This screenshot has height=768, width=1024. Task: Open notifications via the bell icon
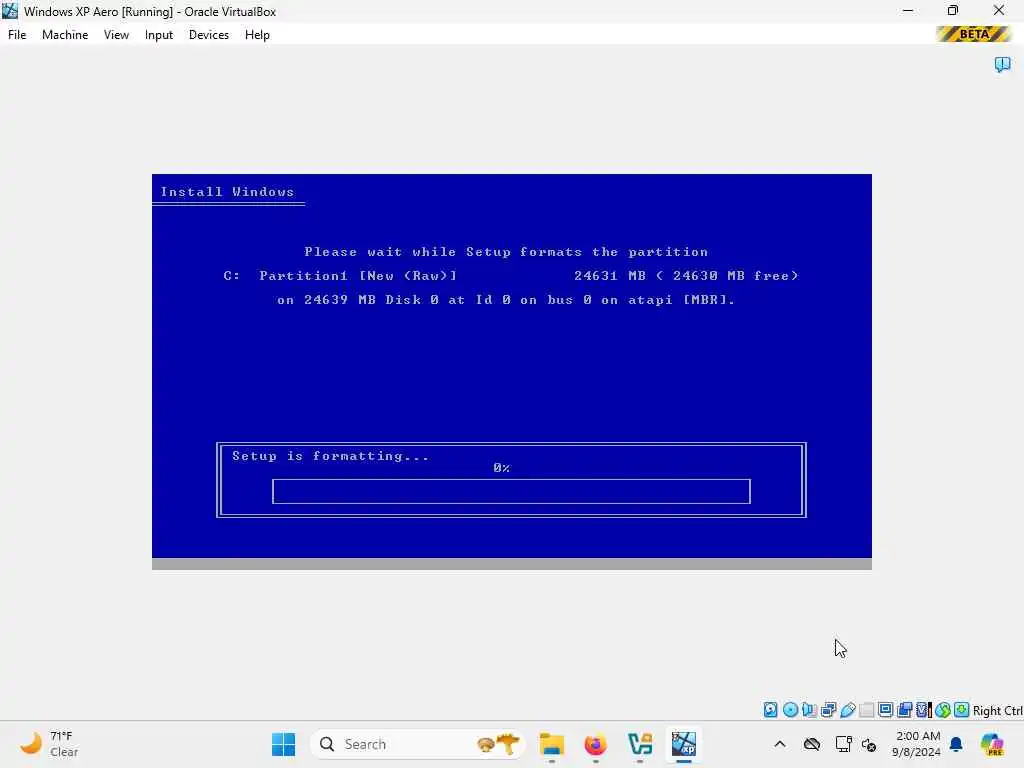956,744
